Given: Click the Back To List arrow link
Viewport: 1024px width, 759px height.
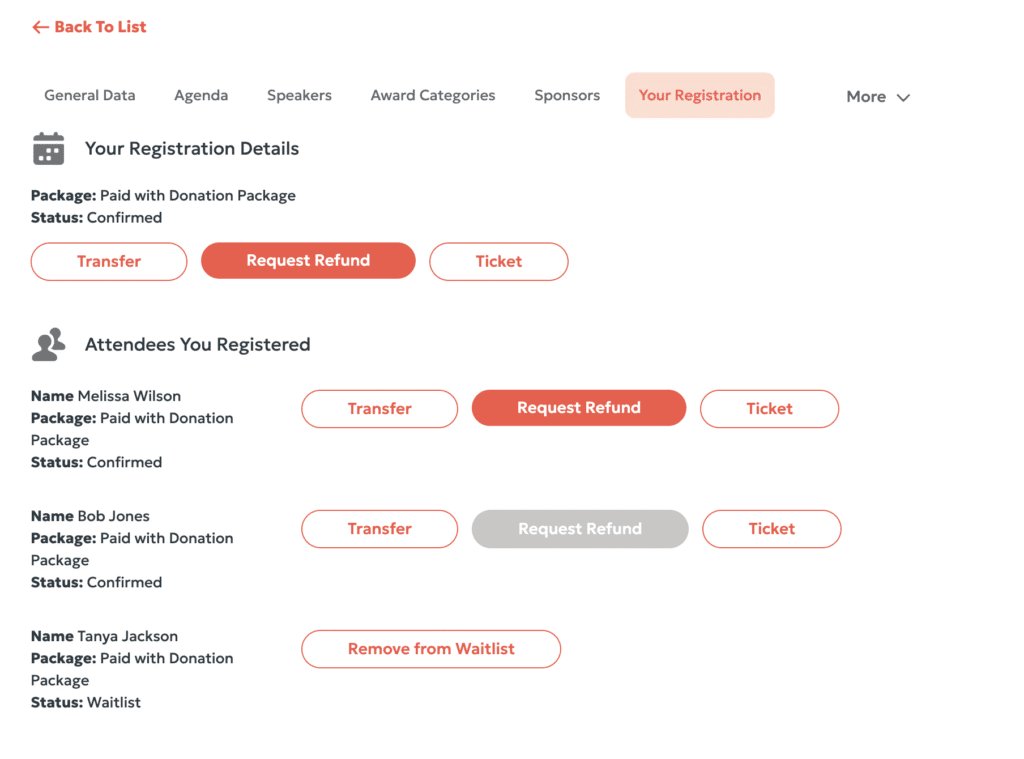Looking at the screenshot, I should (89, 27).
